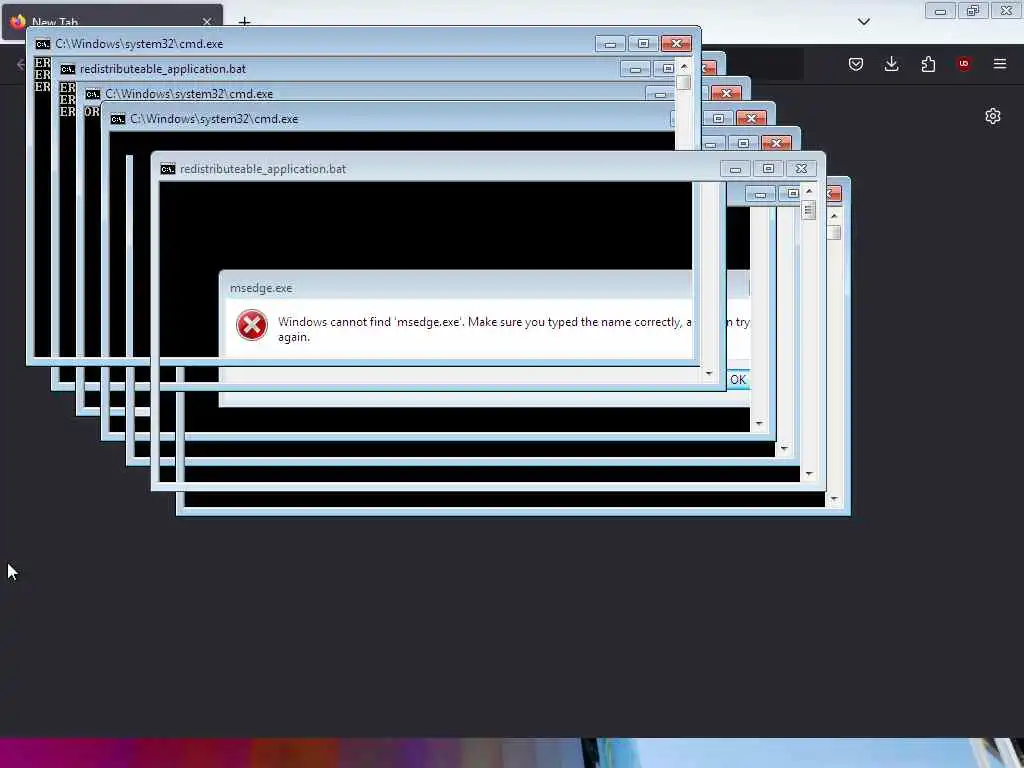Click the front .bat window scrollbar thumb
Screen dimensions: 1024x768
(809, 210)
